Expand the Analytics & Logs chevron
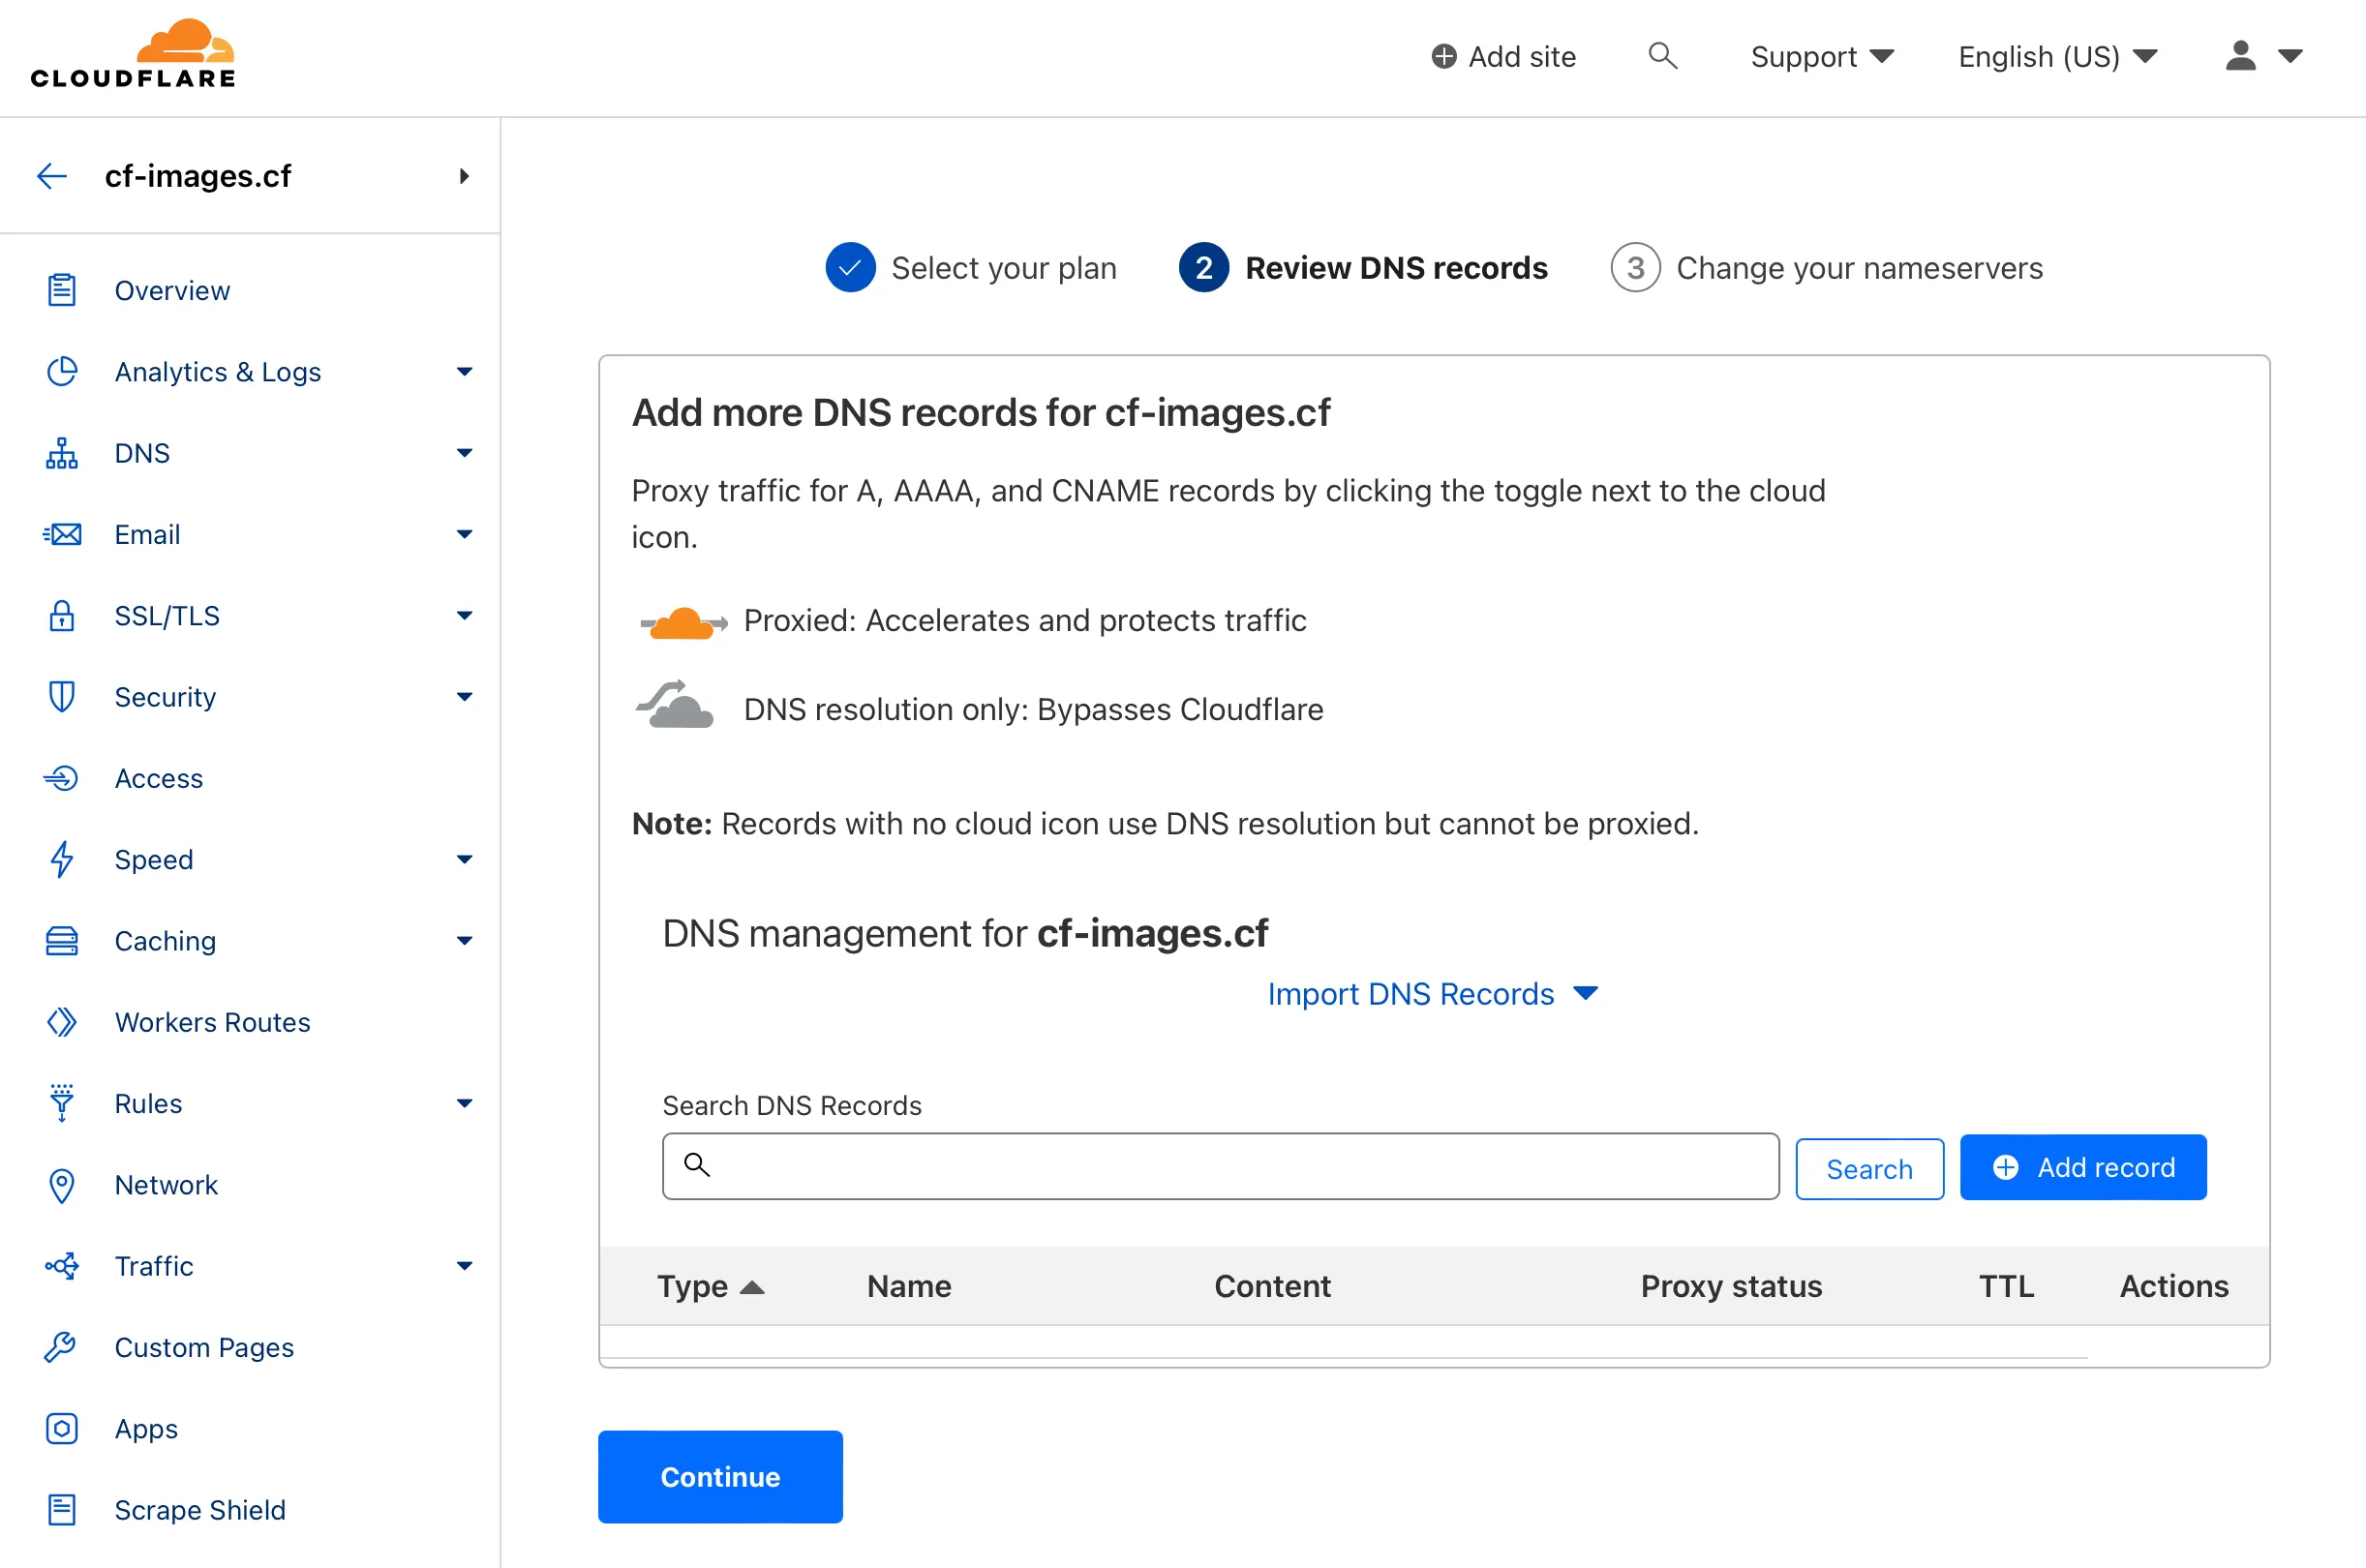 [464, 371]
